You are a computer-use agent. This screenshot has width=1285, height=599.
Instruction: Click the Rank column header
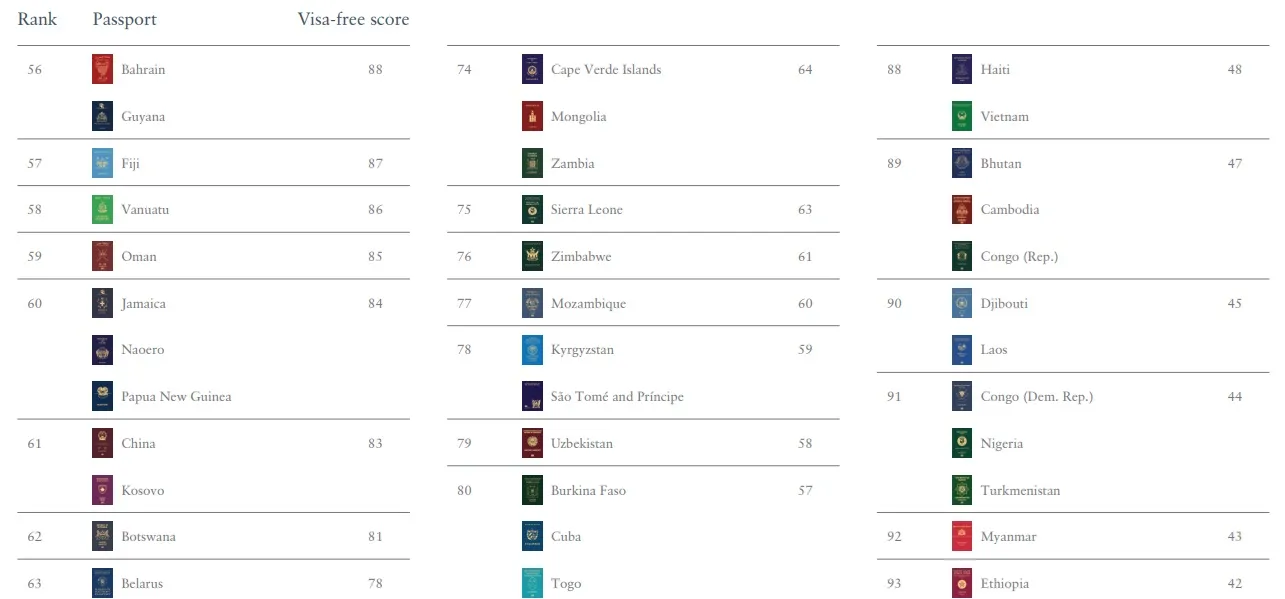37,20
